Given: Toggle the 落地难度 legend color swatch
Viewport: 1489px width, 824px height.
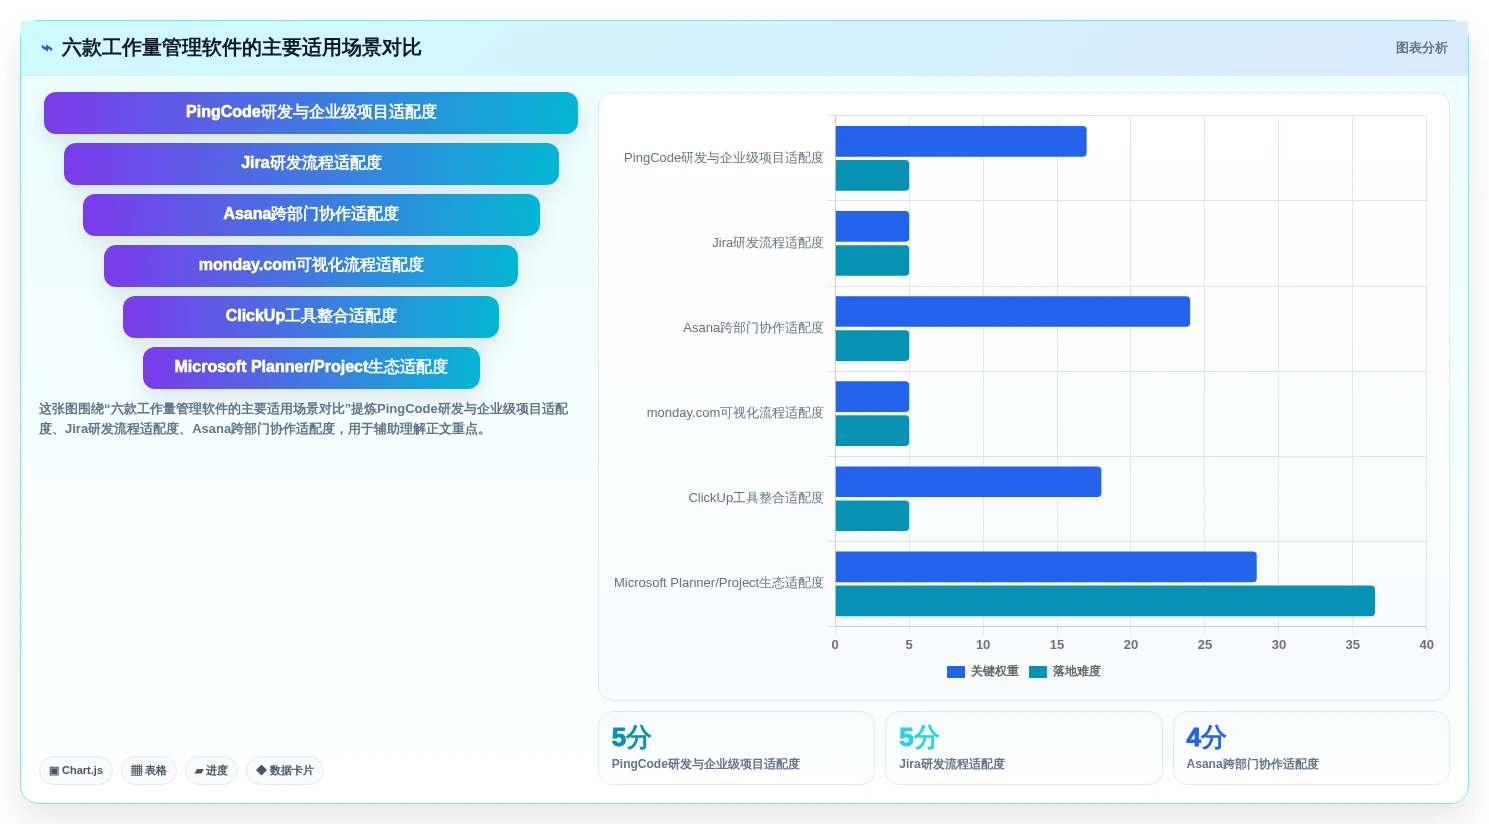Looking at the screenshot, I should 1038,672.
